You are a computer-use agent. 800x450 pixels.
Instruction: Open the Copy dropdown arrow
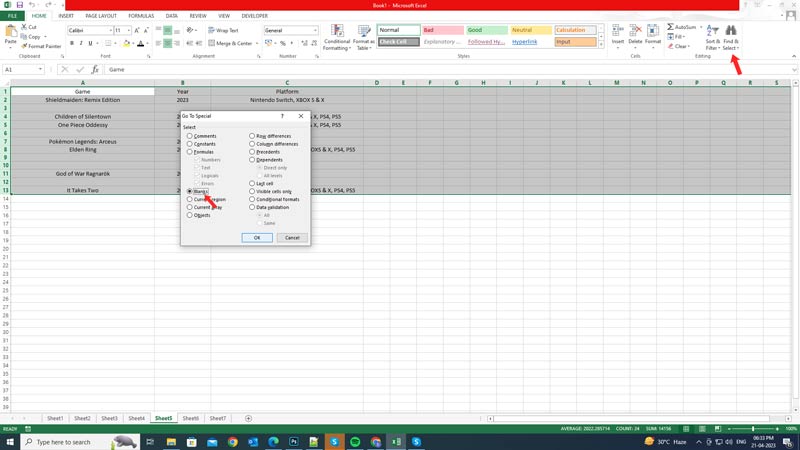(45, 37)
